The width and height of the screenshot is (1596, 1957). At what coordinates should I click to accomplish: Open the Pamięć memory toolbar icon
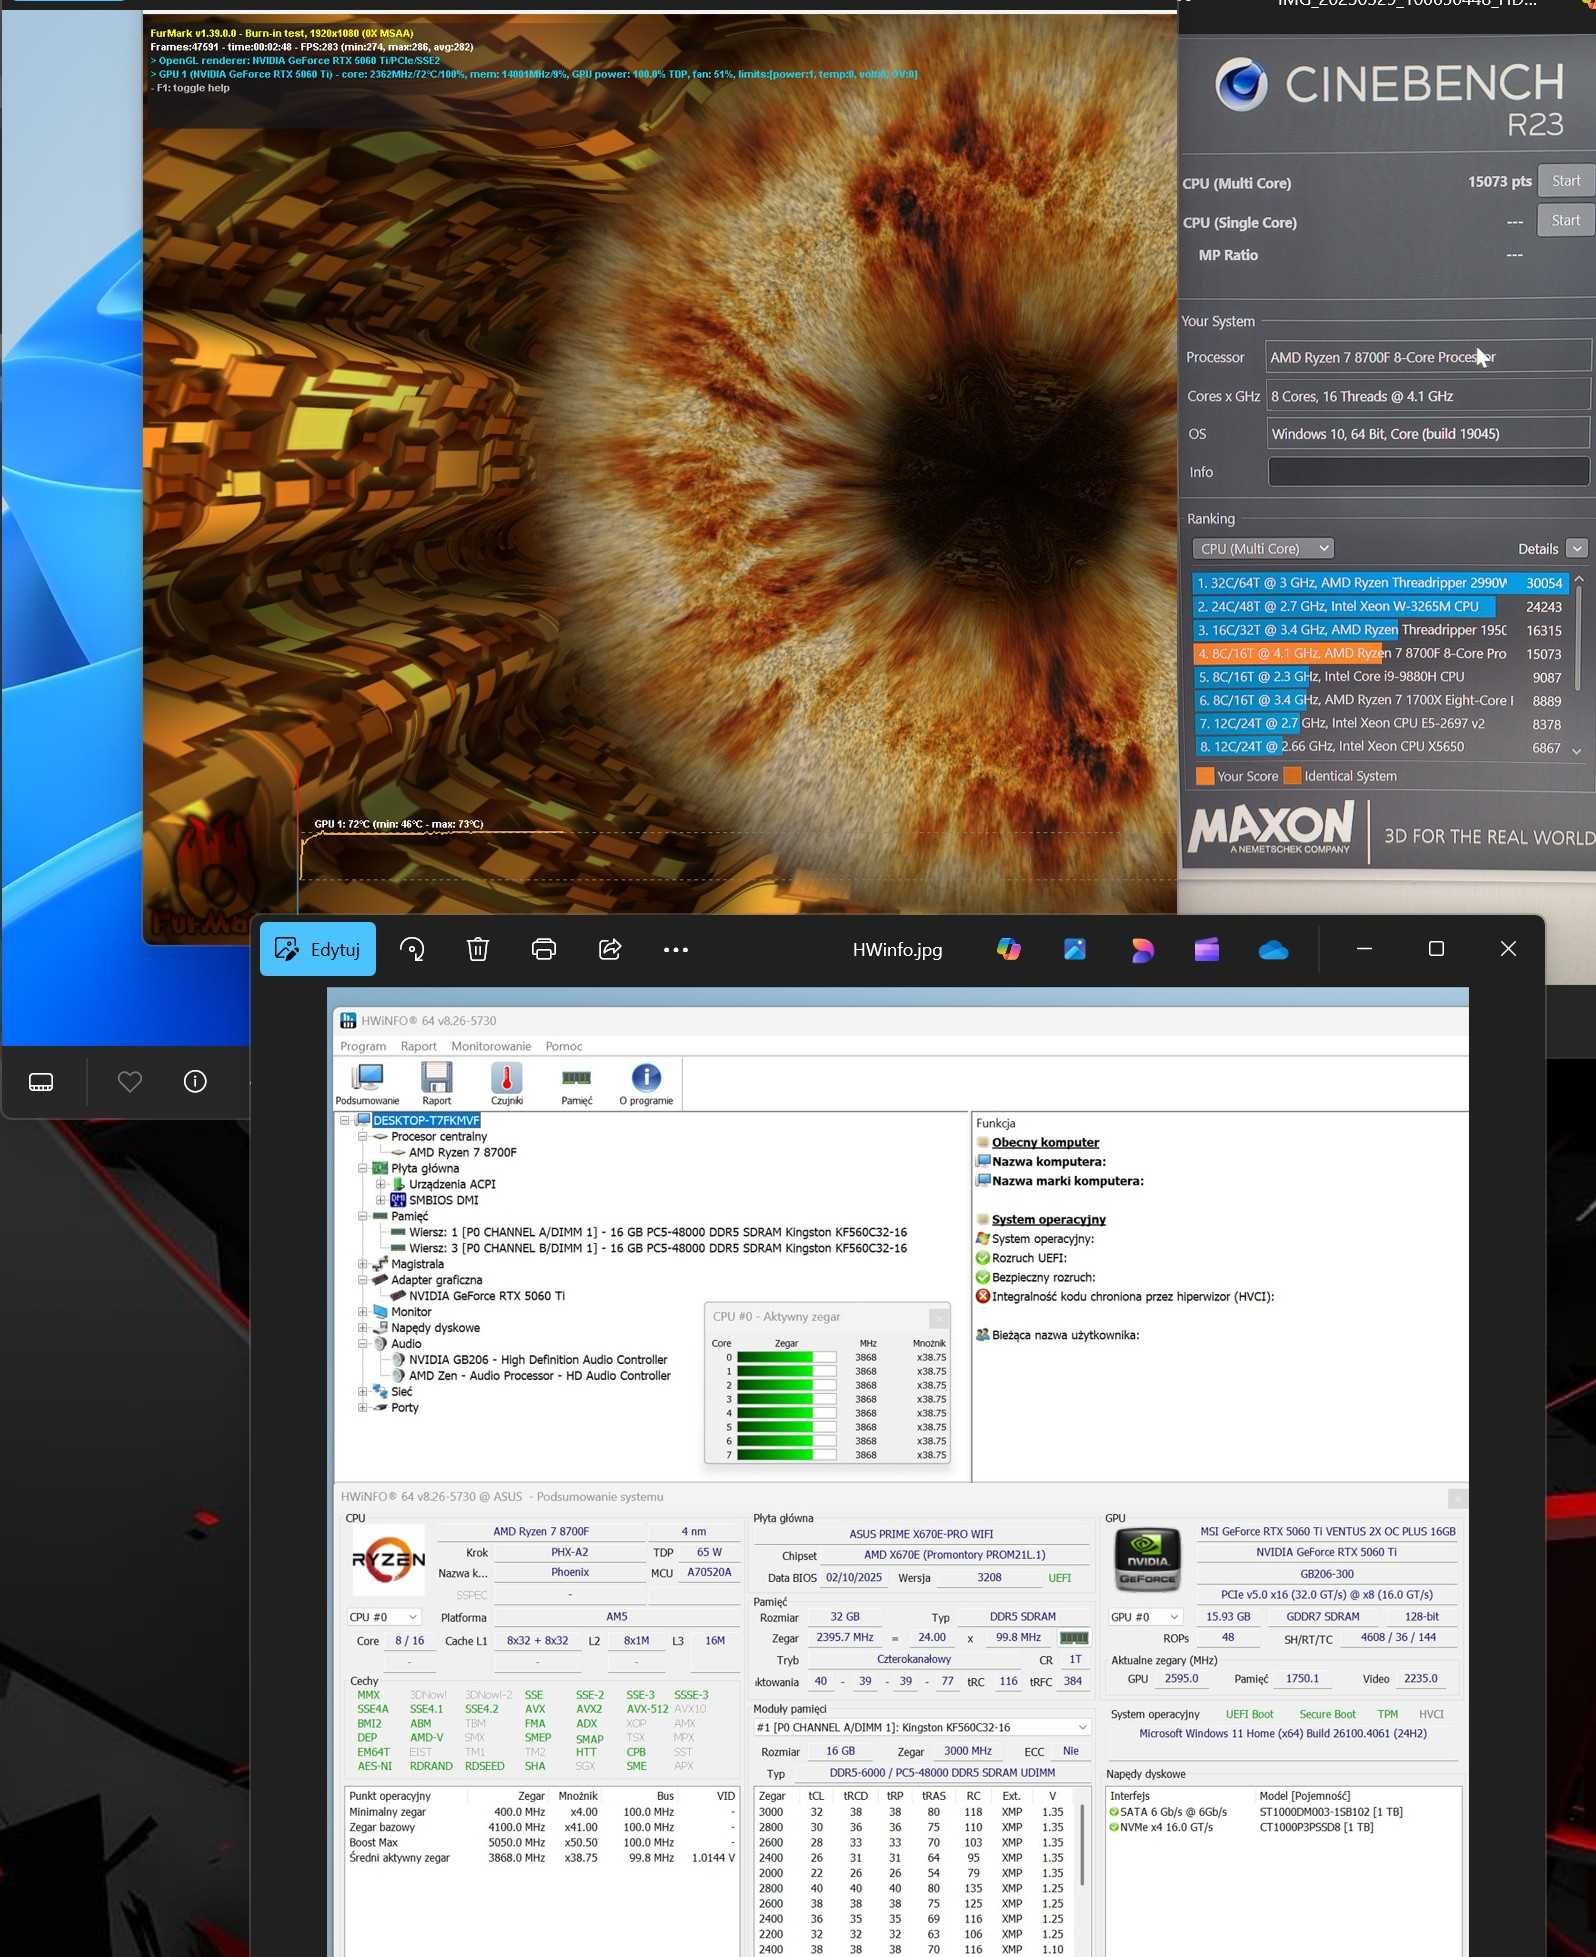[x=577, y=1084]
